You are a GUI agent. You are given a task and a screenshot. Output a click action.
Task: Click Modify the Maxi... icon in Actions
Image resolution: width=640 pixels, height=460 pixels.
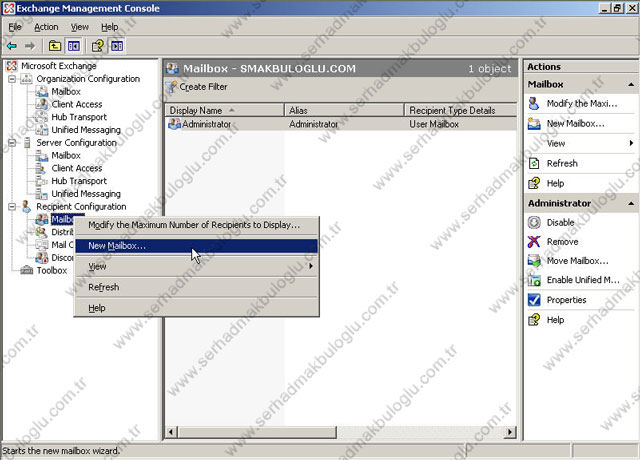point(534,104)
